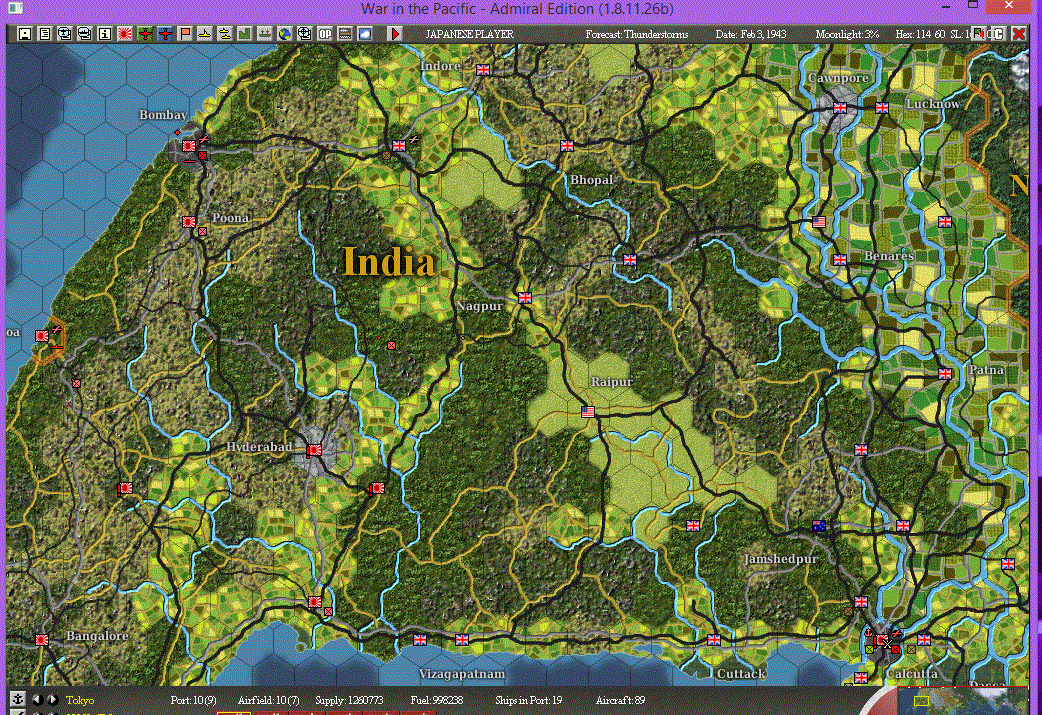Click the 'Moonlight: 3%' status text
Viewport: 1042px width, 715px height.
click(847, 34)
